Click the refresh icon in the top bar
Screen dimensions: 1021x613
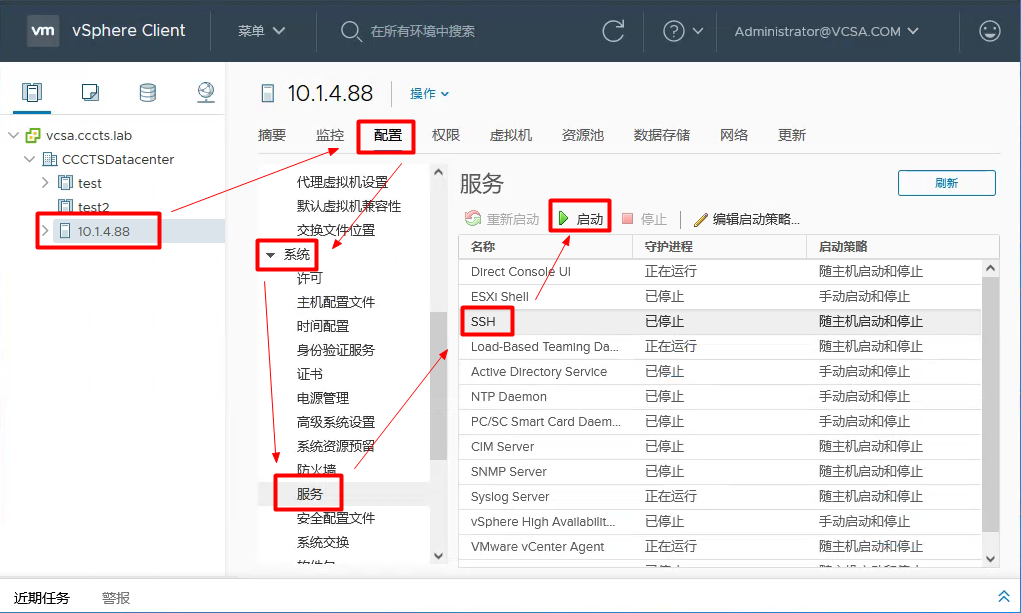[614, 31]
